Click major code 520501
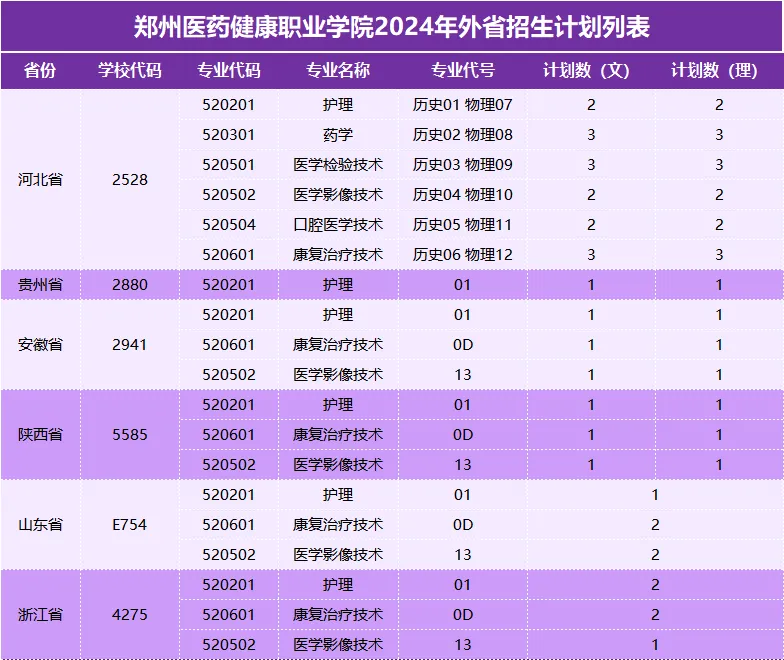The width and height of the screenshot is (784, 660). coord(229,164)
